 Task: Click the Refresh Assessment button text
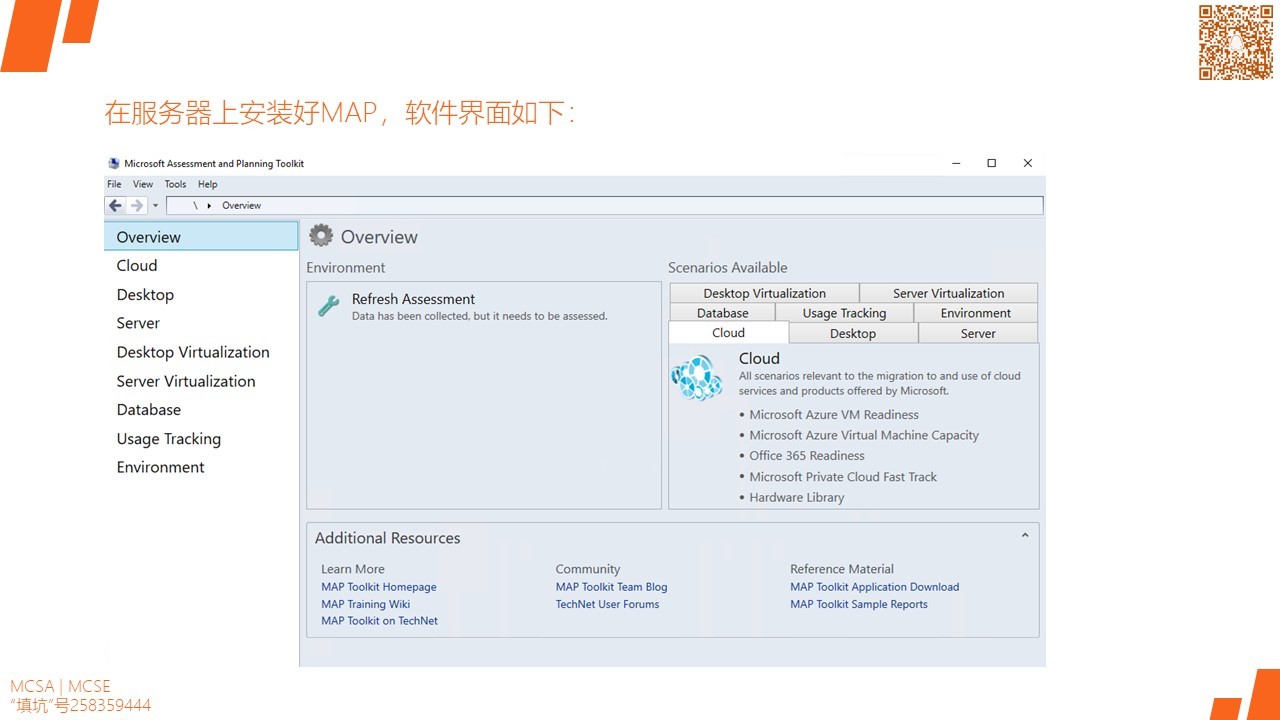point(413,299)
